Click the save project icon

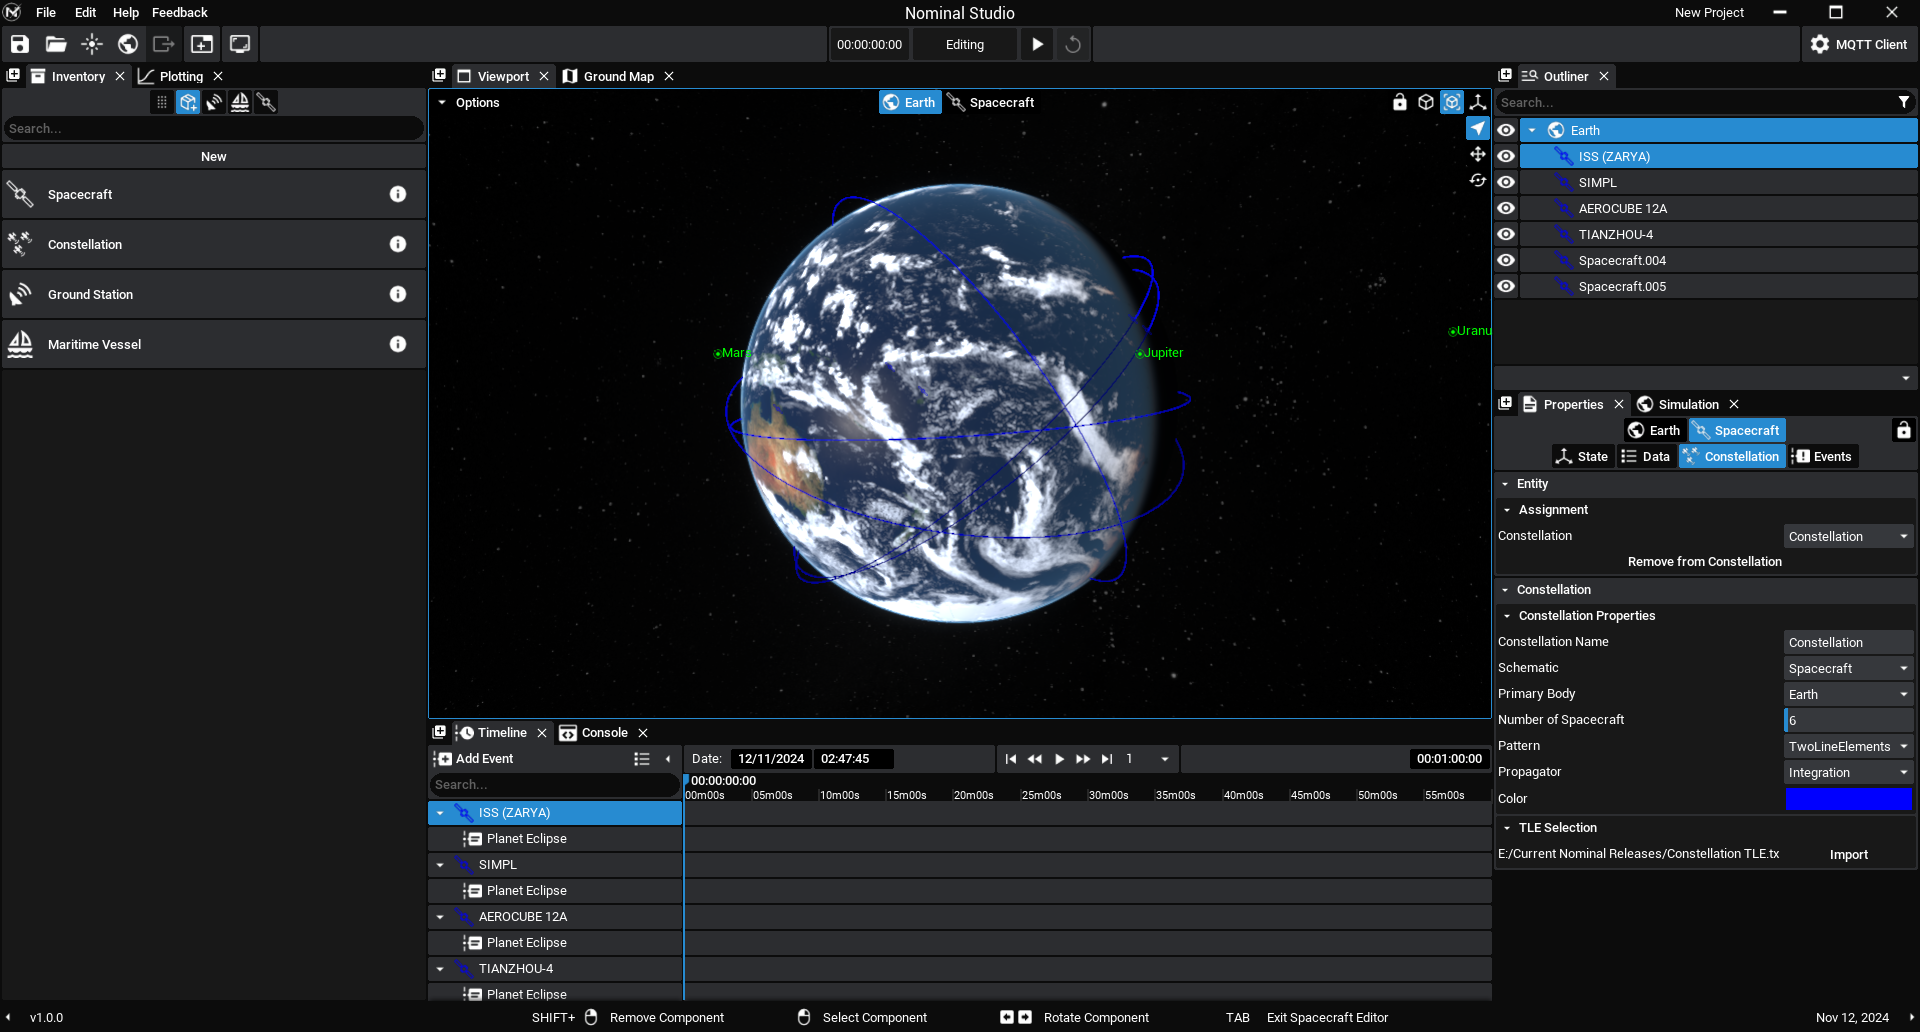coord(20,44)
